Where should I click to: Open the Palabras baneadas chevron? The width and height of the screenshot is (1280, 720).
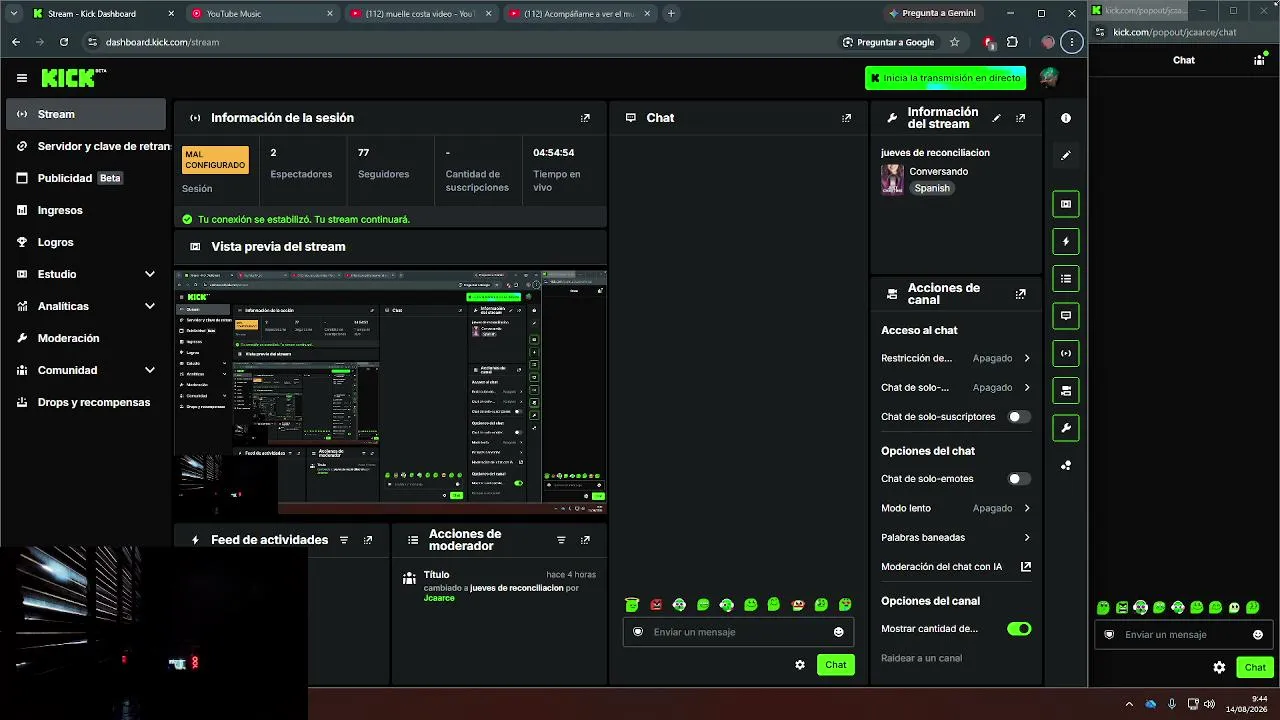coord(1027,538)
